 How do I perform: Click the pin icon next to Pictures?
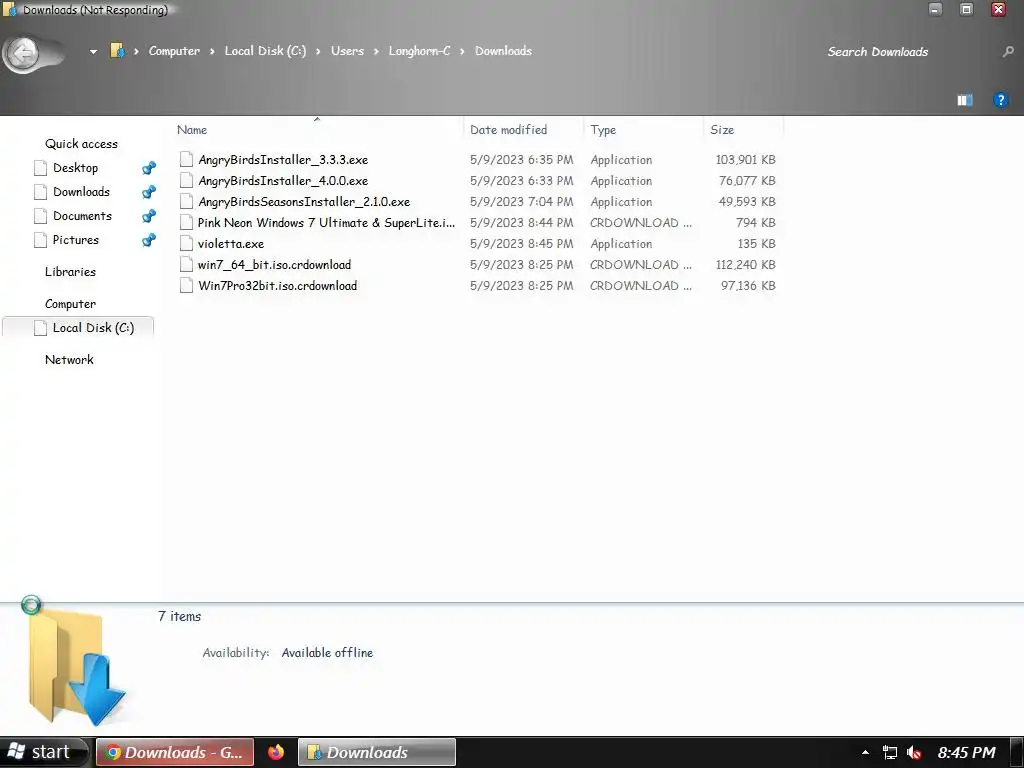(149, 240)
